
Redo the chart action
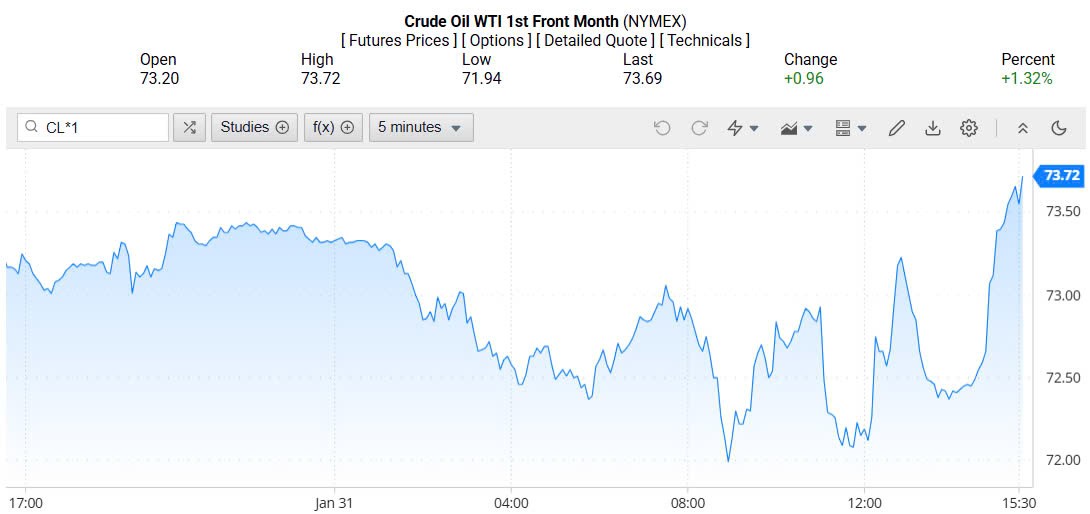700,128
